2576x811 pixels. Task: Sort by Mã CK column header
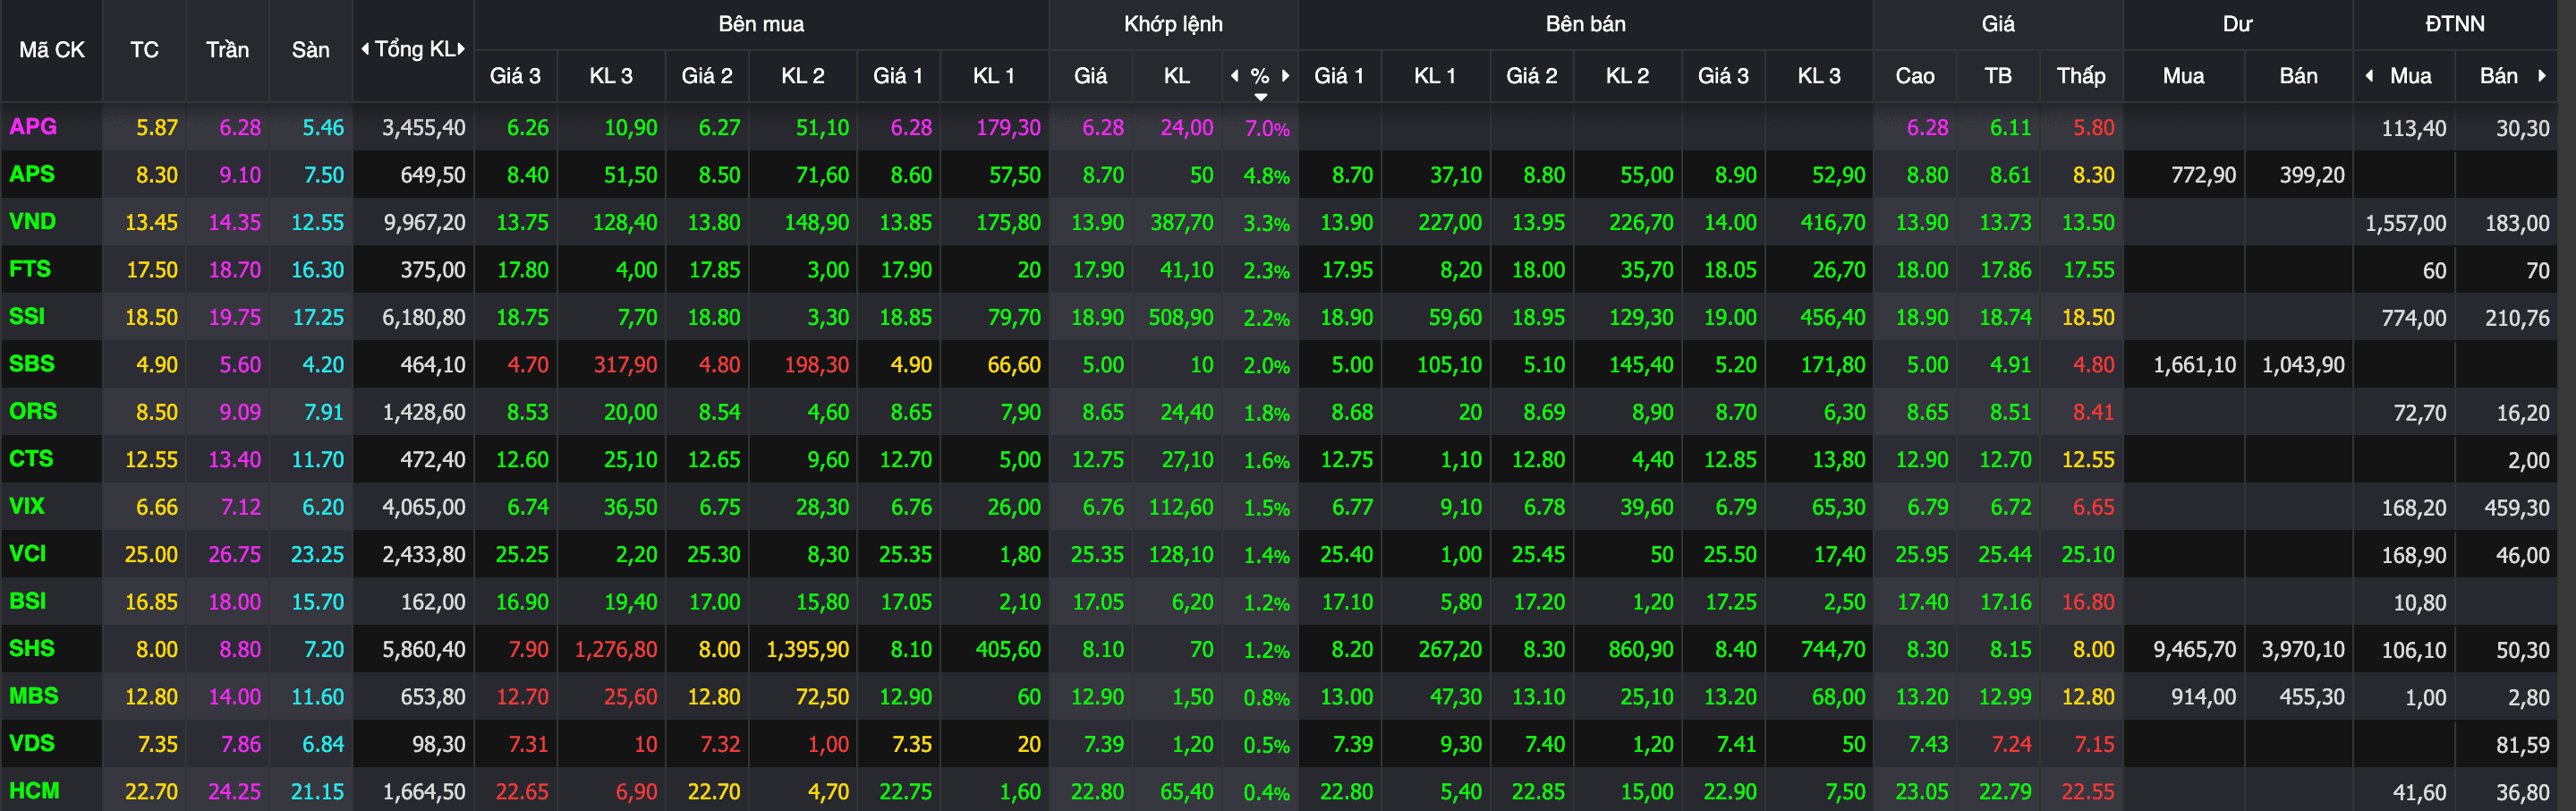pyautogui.click(x=52, y=50)
